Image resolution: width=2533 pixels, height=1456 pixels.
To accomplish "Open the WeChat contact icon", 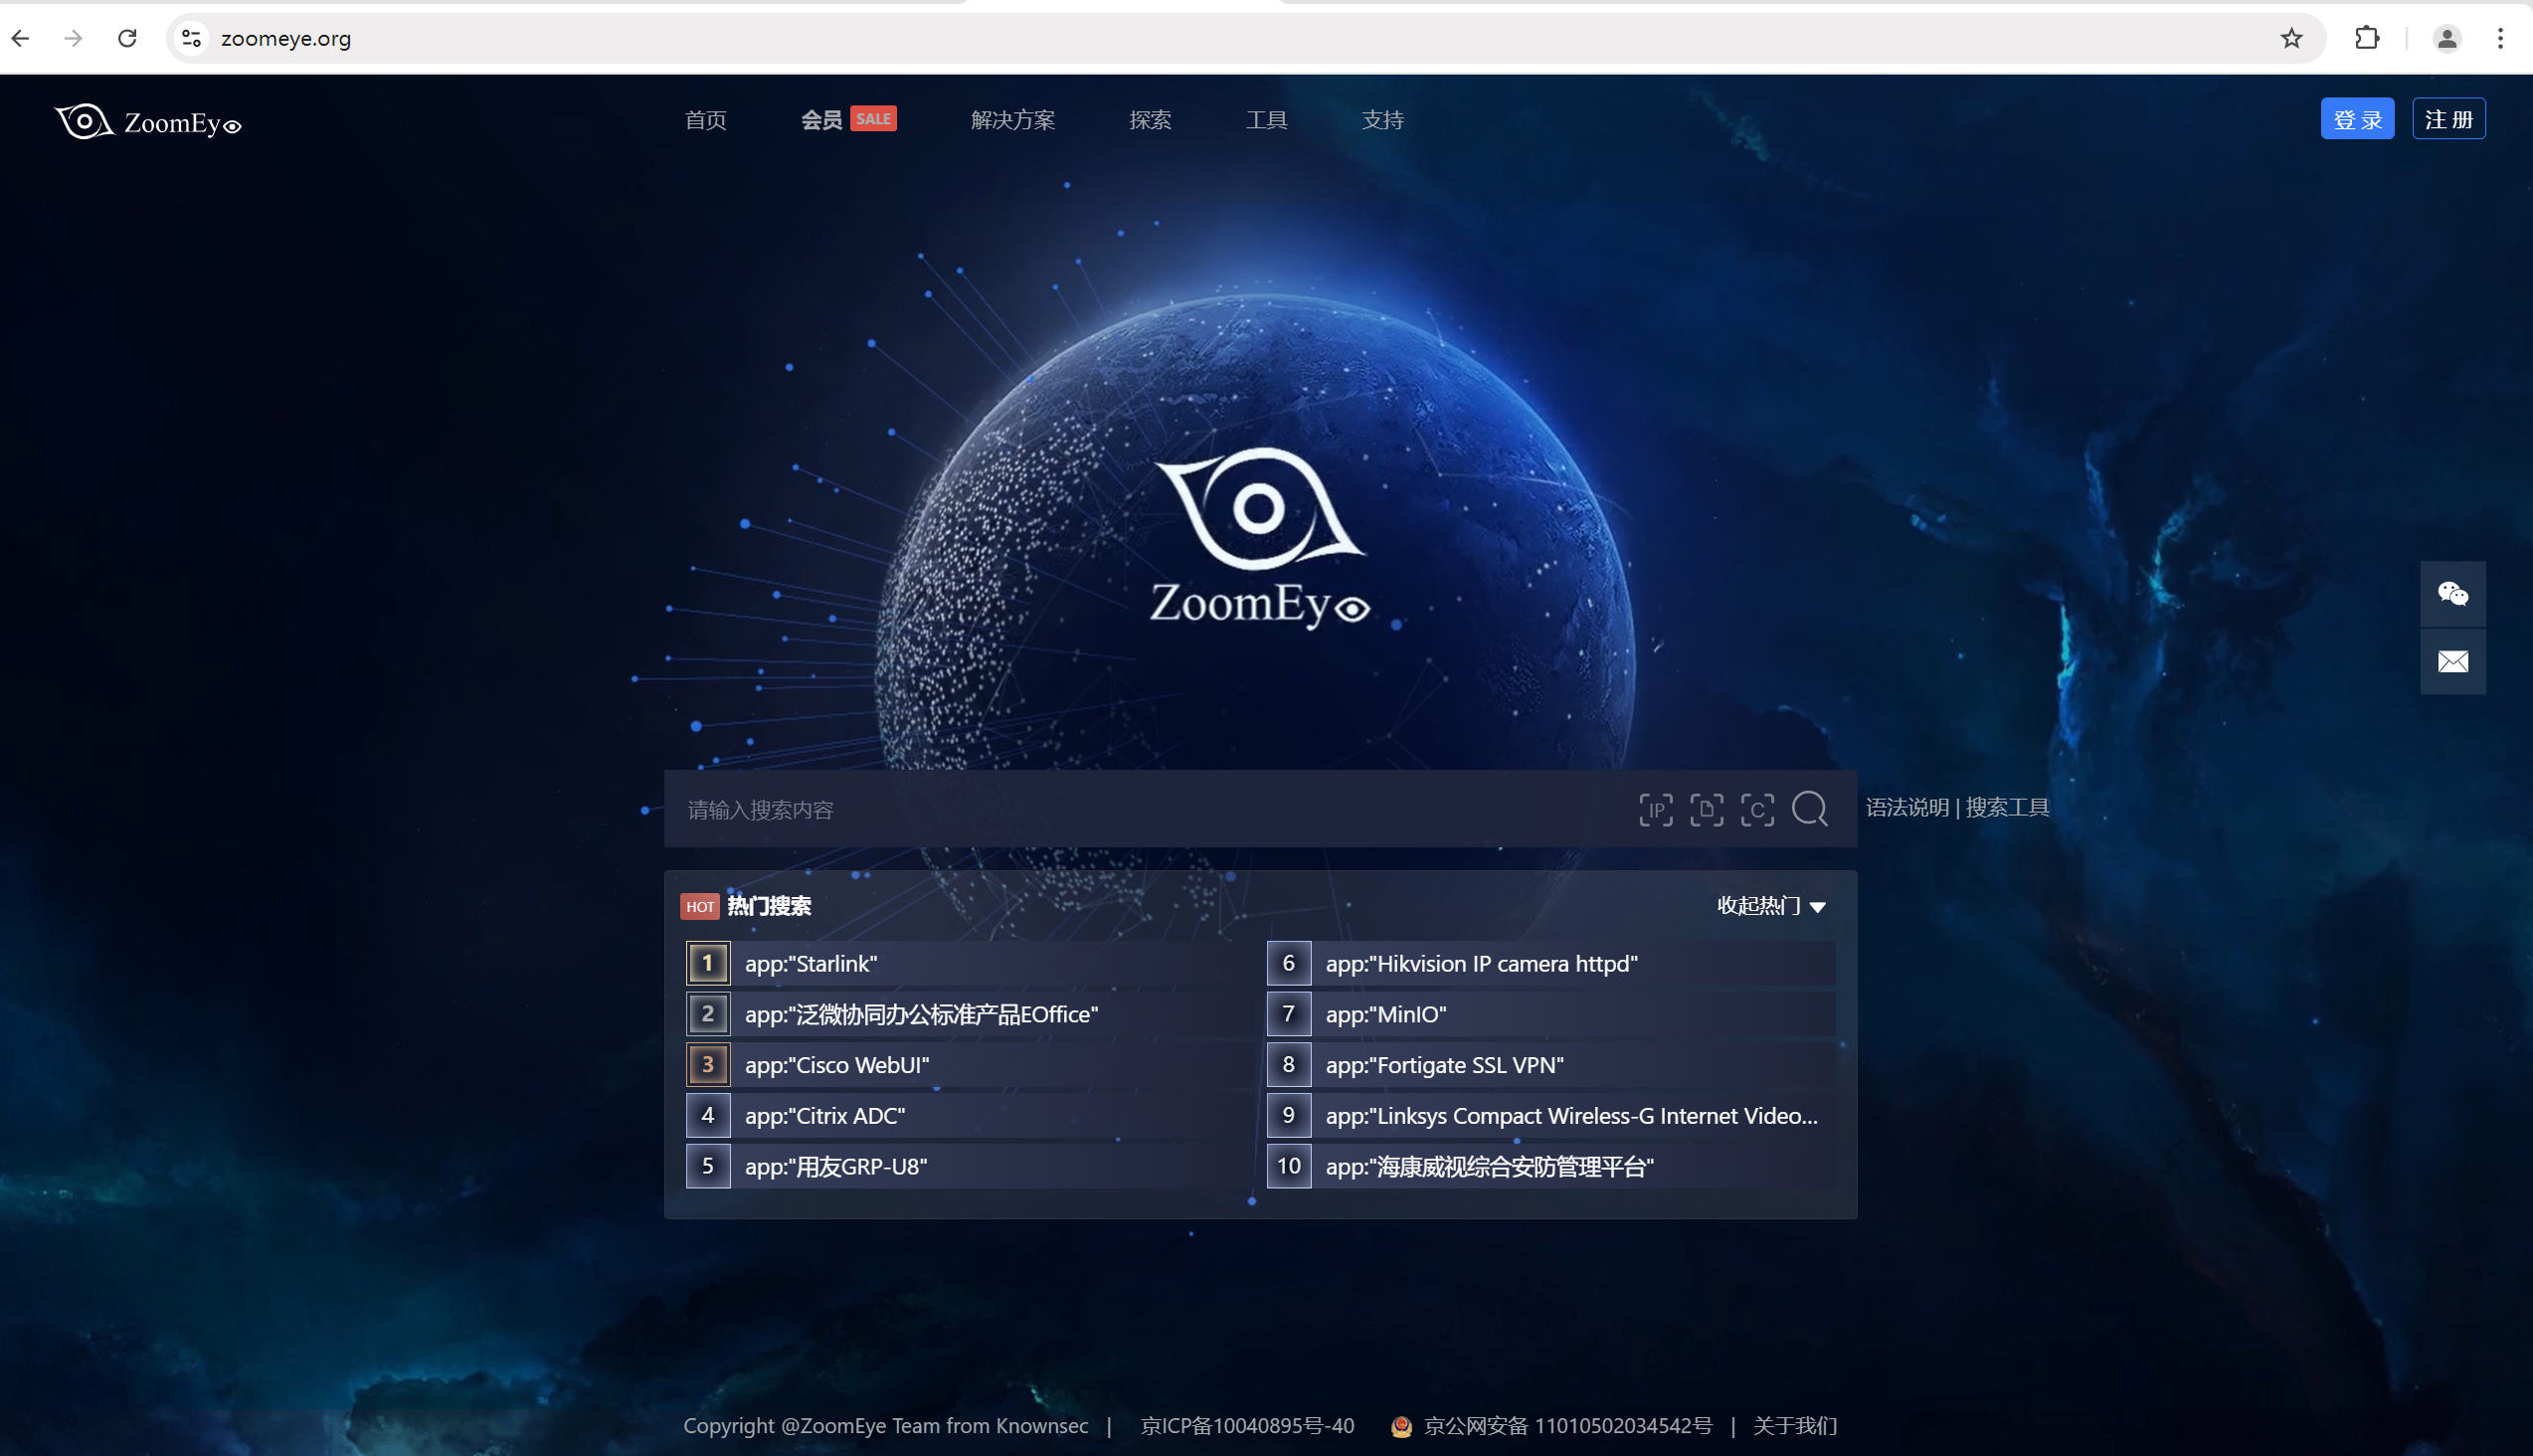I will 2452,594.
